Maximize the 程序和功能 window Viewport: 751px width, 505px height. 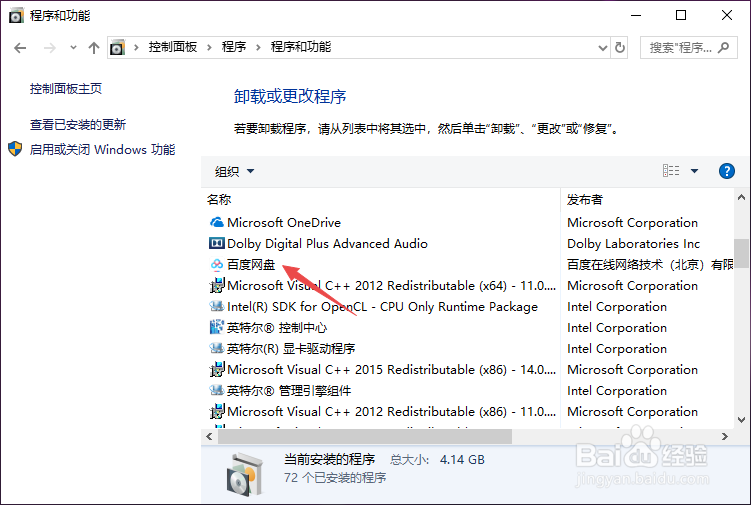[x=681, y=15]
